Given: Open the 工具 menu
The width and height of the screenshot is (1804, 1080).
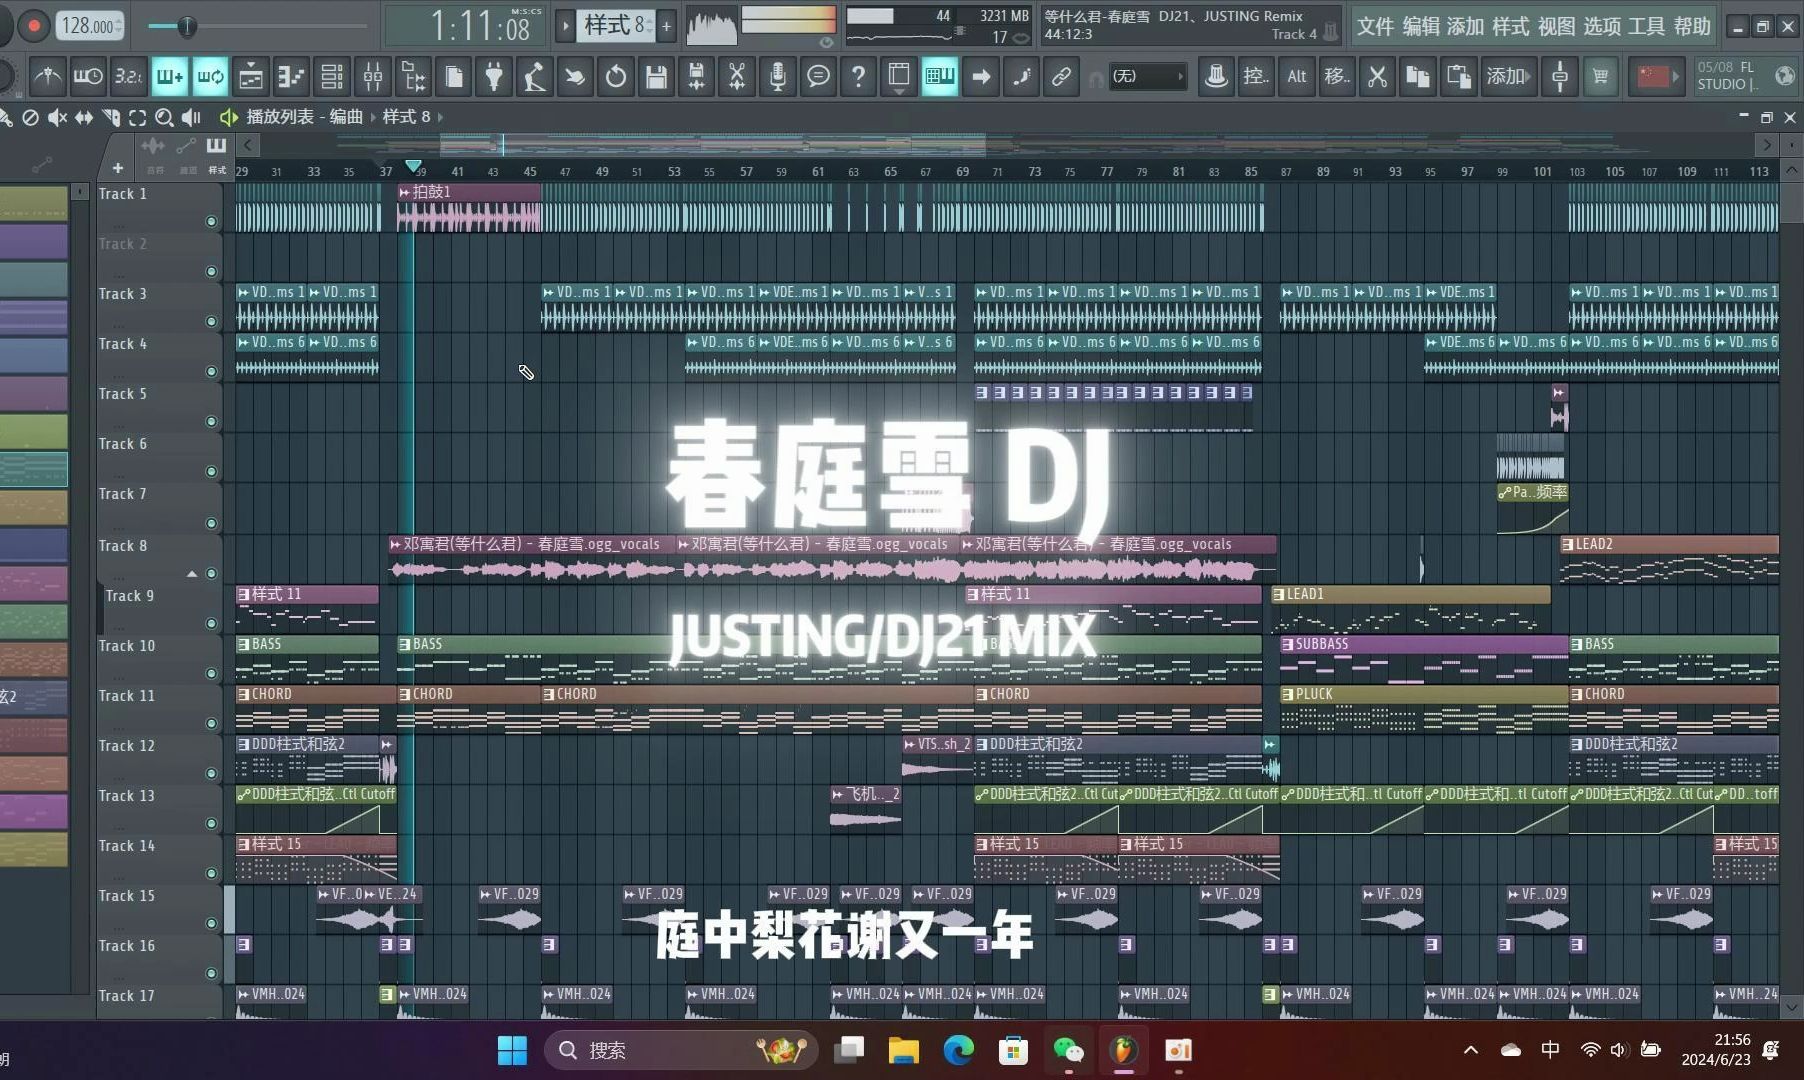Looking at the screenshot, I should pyautogui.click(x=1646, y=27).
